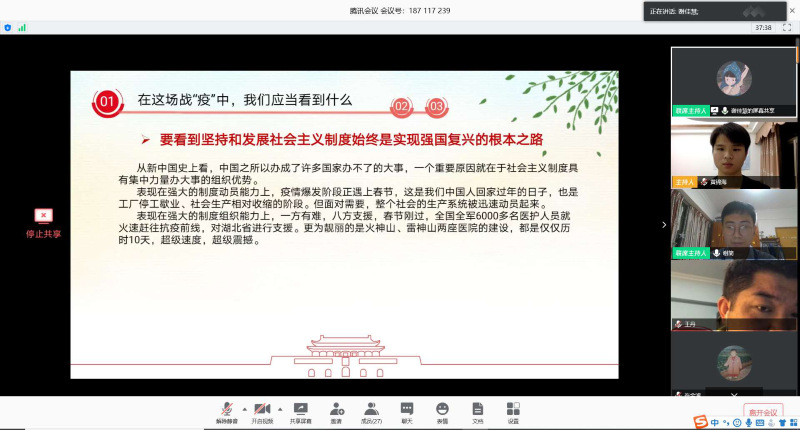Expand video options arrow beside camera
The width and height of the screenshot is (800, 430).
pyautogui.click(x=279, y=409)
